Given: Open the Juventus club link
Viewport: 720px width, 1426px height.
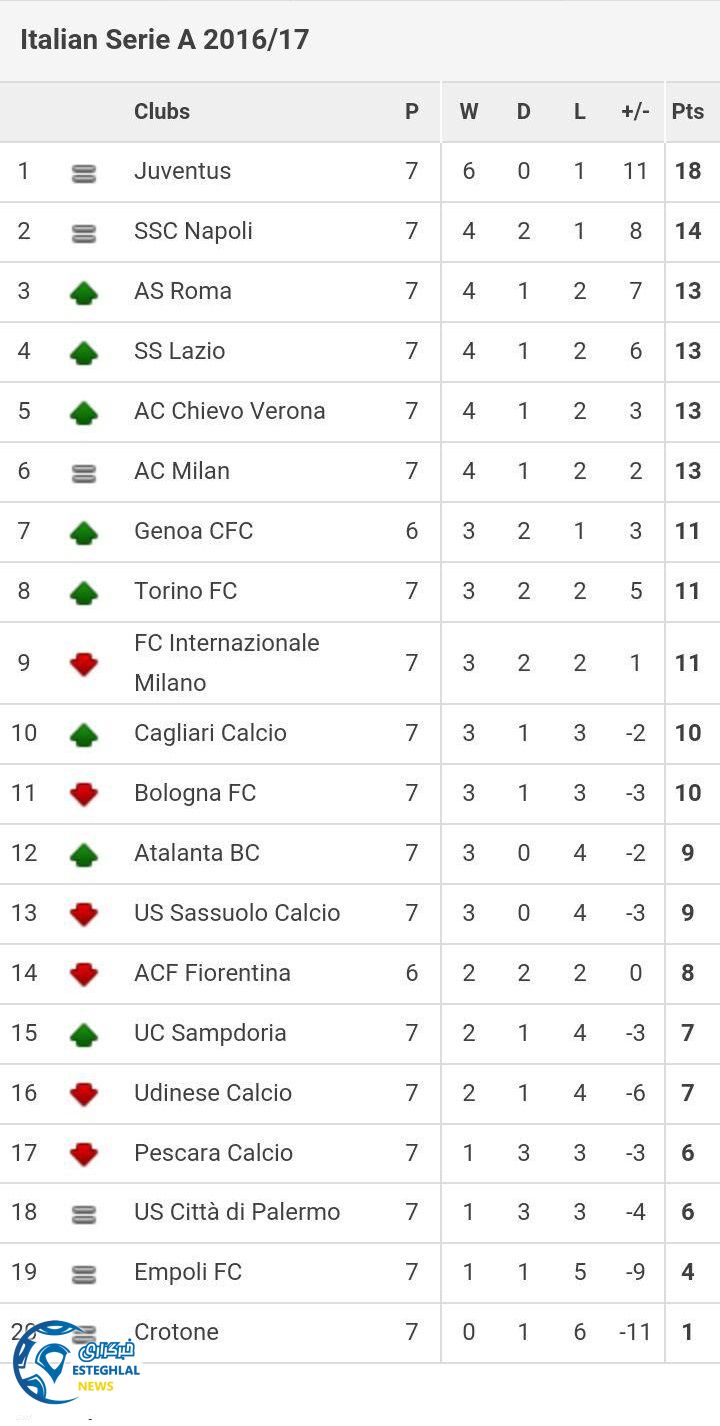Looking at the screenshot, I should pos(182,171).
